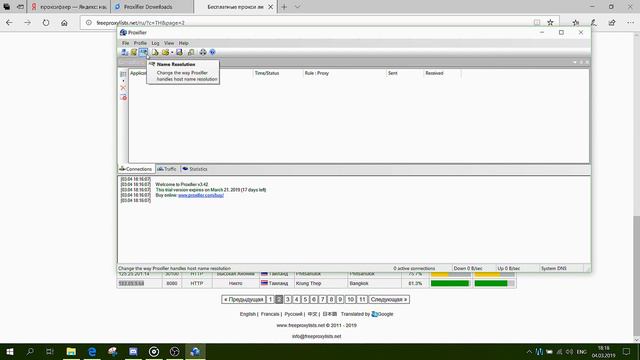Switch to the Traffic tab
Viewport: 640px width, 360px height.
(167, 169)
